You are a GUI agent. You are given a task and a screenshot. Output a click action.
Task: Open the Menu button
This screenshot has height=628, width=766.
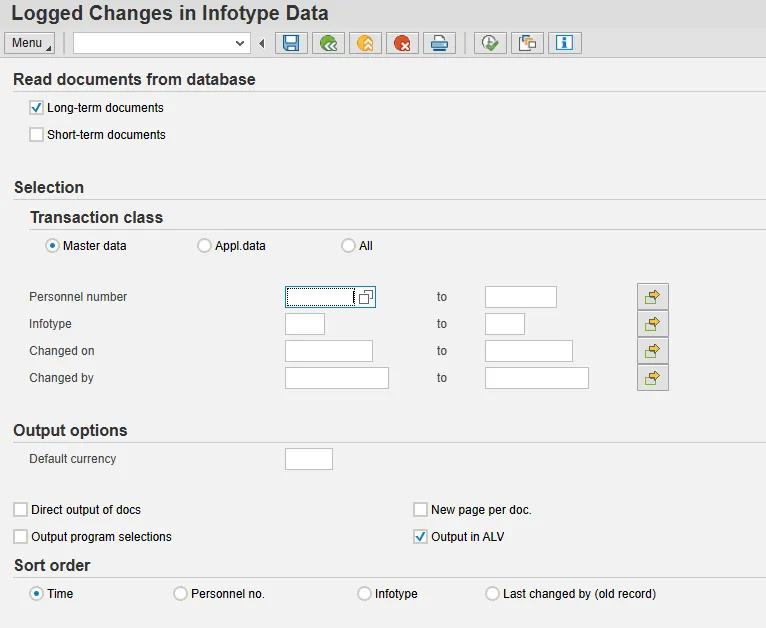coord(29,43)
